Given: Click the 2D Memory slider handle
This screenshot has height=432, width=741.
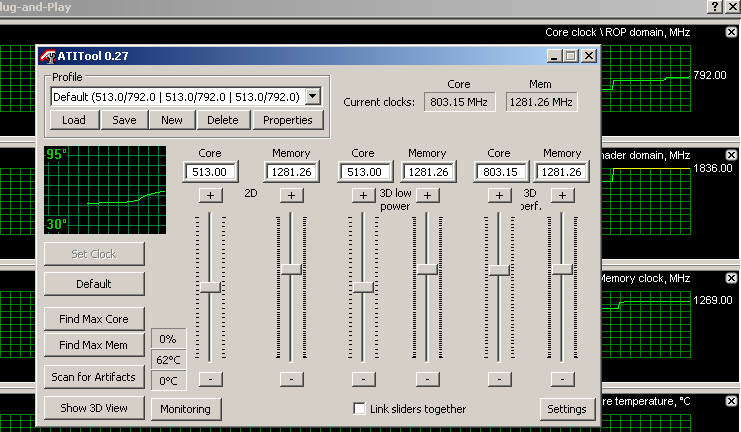Looking at the screenshot, I should click(292, 269).
